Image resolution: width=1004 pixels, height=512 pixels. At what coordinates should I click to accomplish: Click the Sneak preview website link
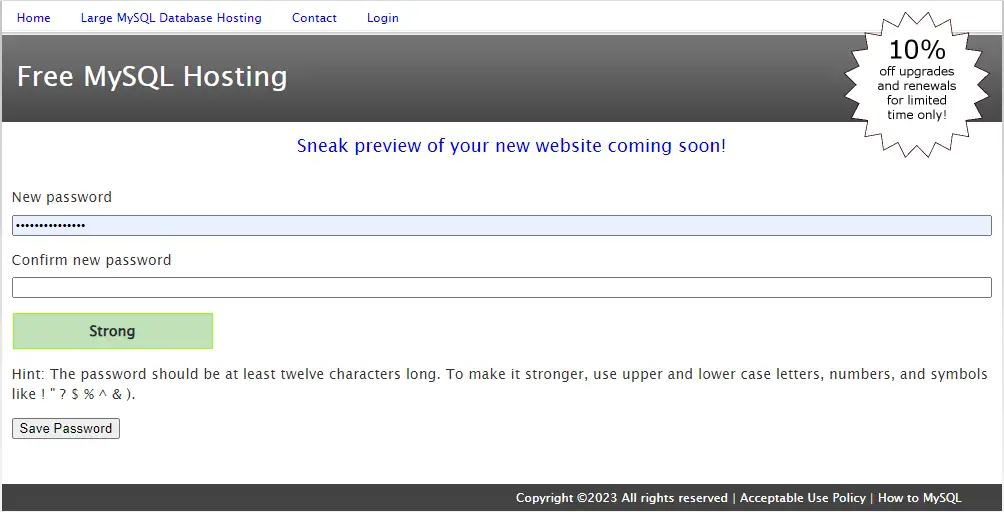511,146
